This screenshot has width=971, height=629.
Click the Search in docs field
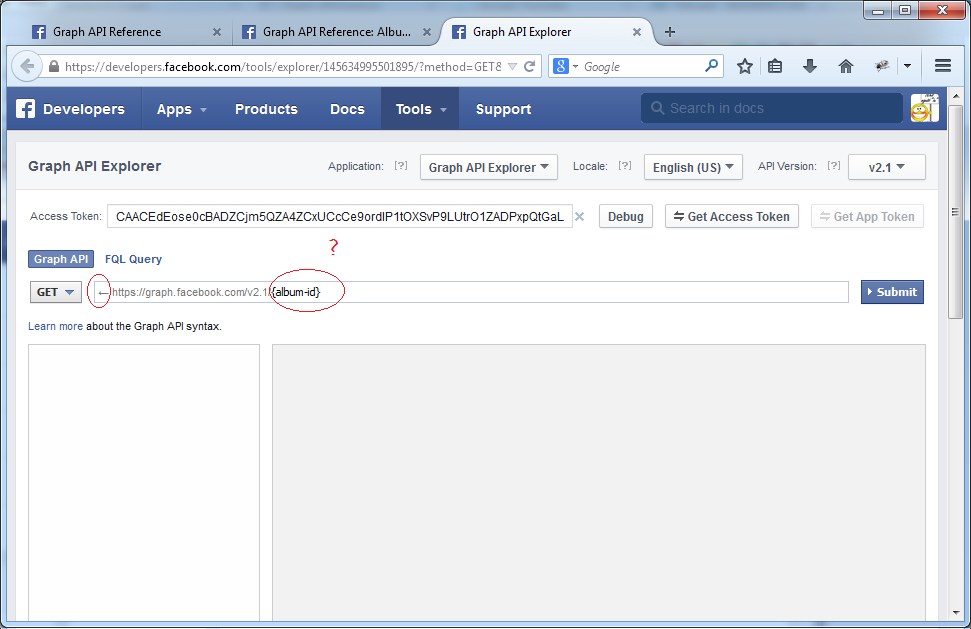point(772,108)
